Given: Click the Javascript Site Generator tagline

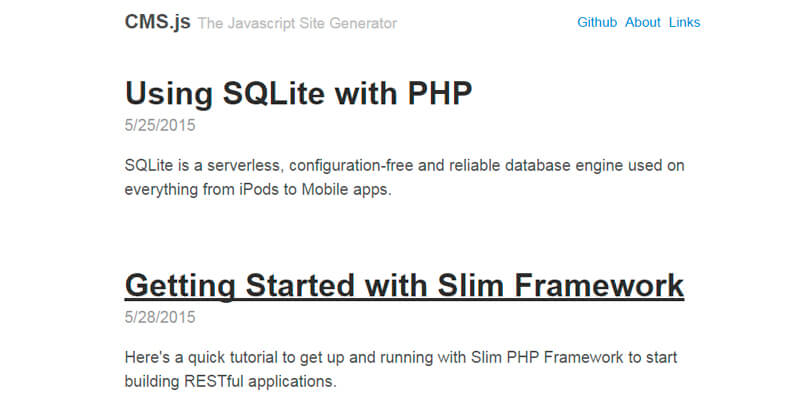Looking at the screenshot, I should (297, 23).
